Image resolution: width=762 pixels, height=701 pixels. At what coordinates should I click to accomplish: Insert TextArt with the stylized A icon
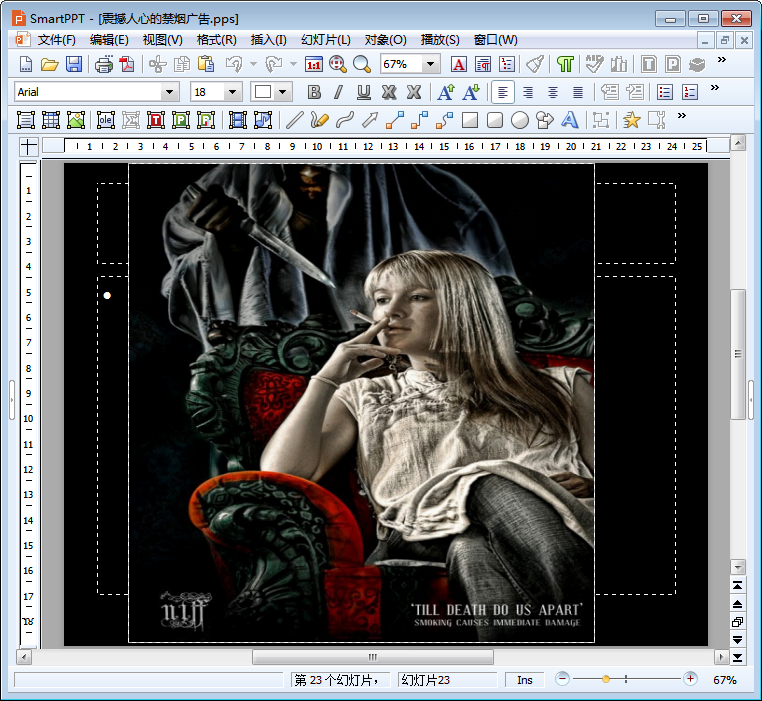[570, 120]
